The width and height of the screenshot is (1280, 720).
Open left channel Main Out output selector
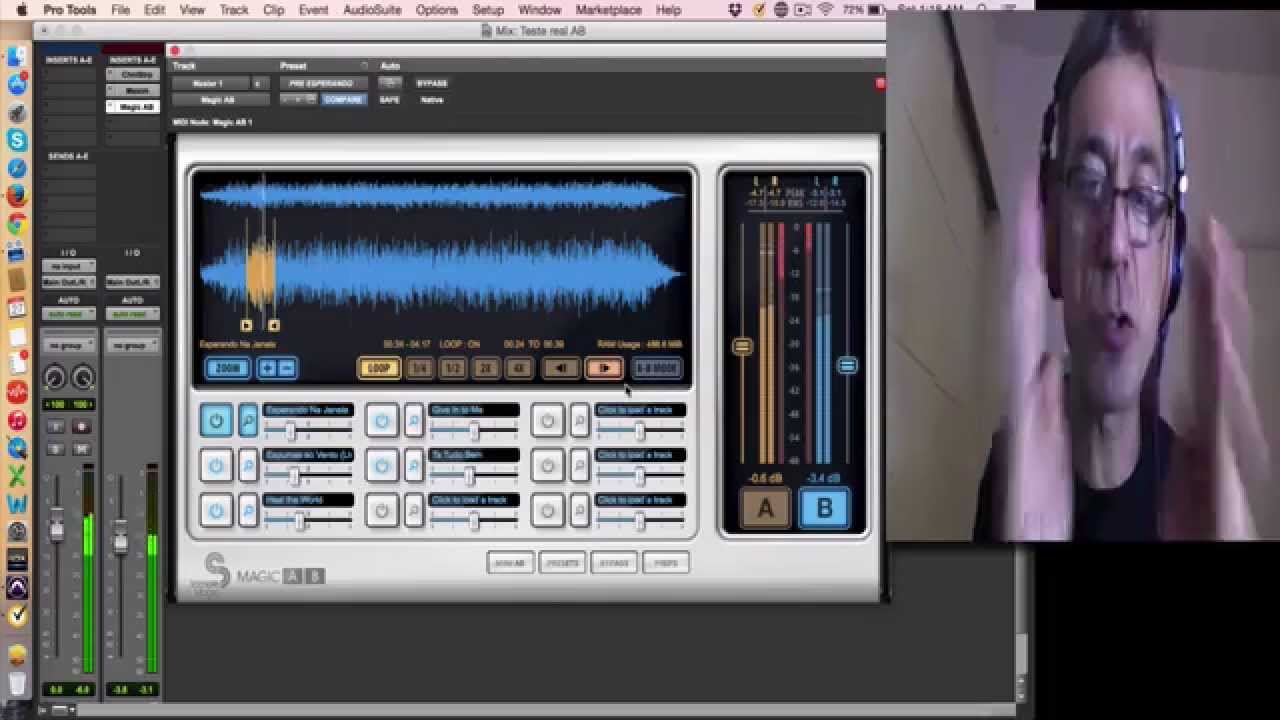click(x=68, y=282)
